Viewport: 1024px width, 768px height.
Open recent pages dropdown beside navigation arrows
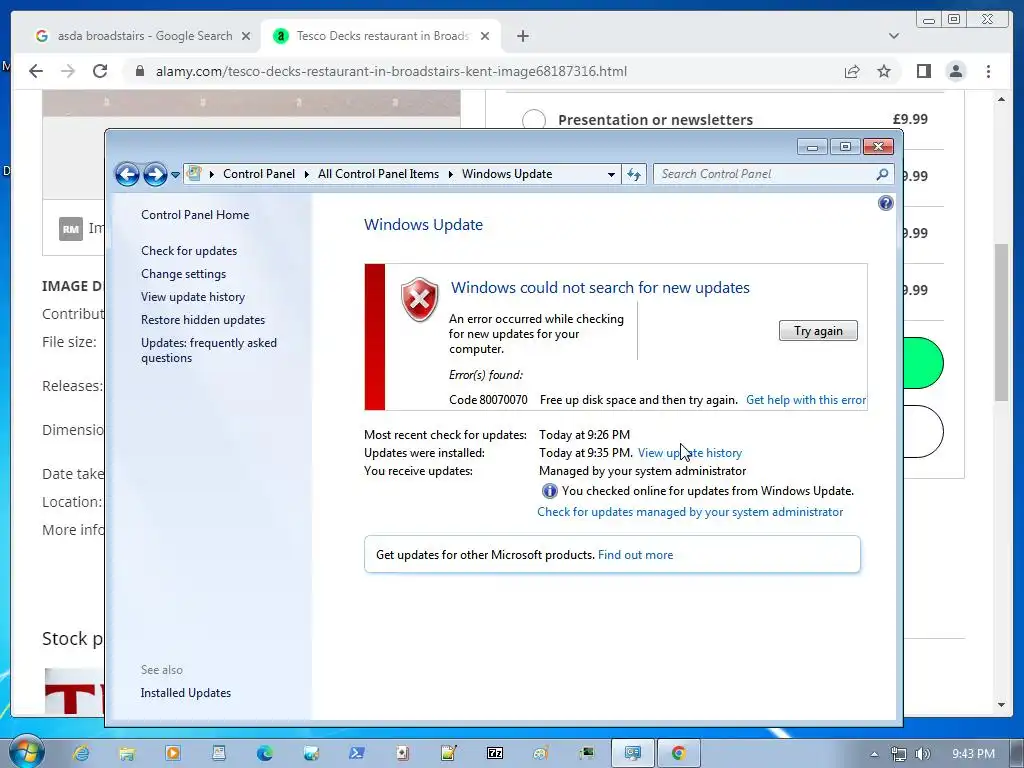point(175,175)
